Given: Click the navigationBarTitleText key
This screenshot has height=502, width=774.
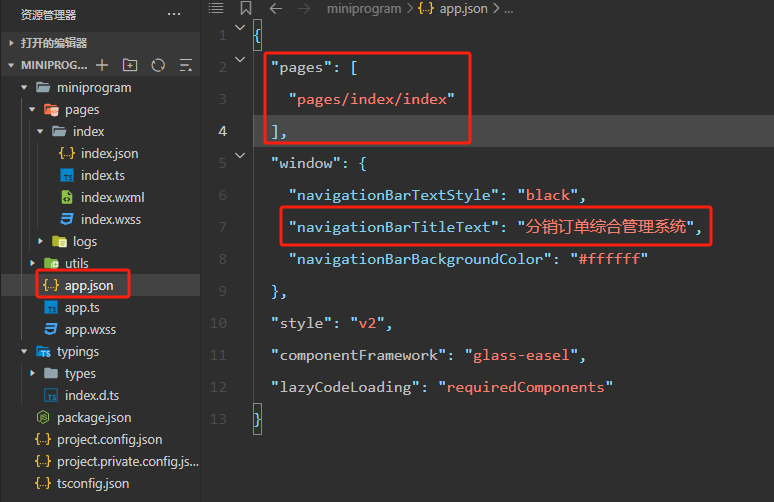Looking at the screenshot, I should click(393, 227).
